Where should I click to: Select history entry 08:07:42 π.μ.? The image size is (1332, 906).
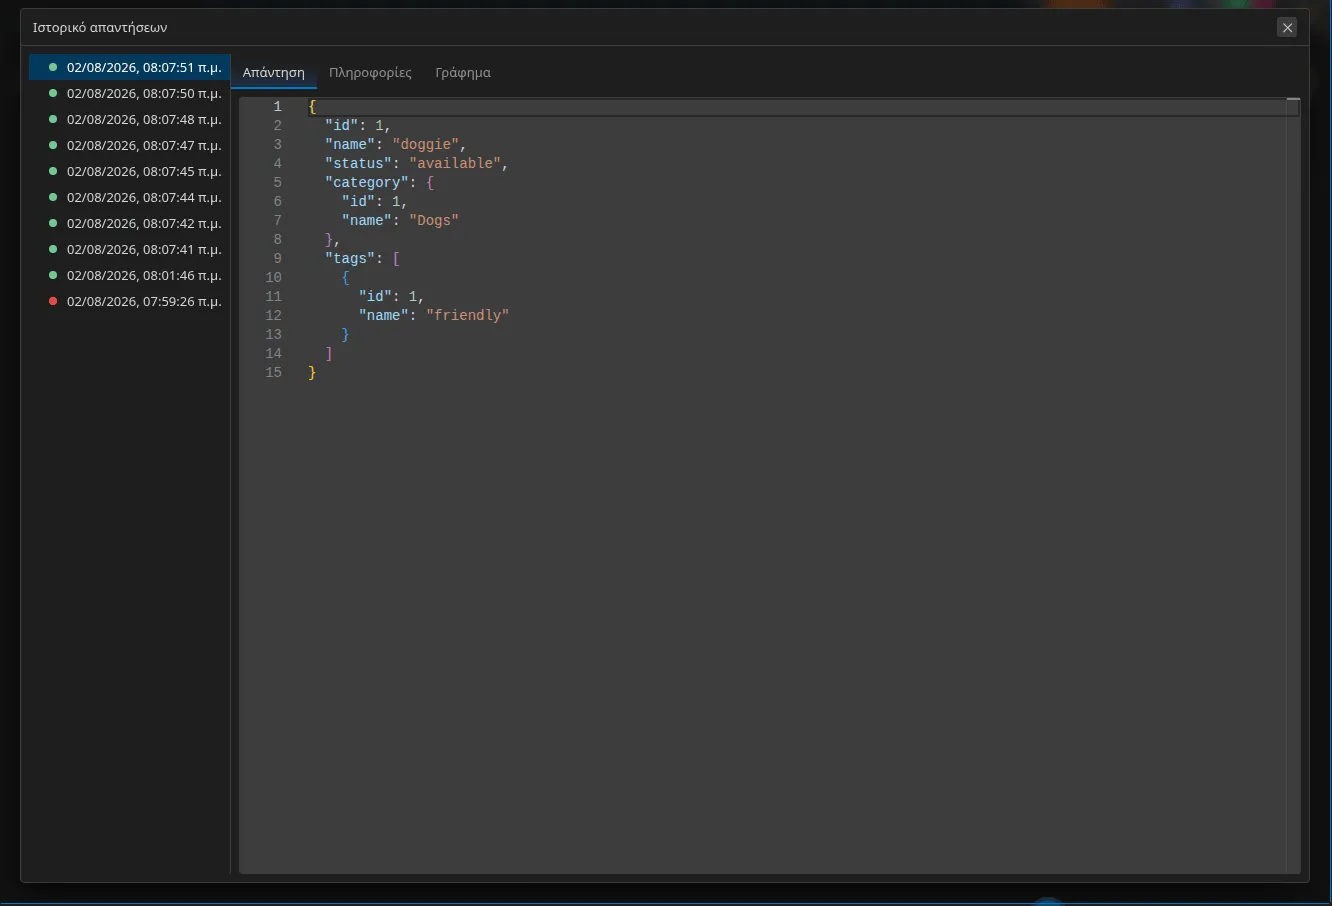tap(130, 223)
